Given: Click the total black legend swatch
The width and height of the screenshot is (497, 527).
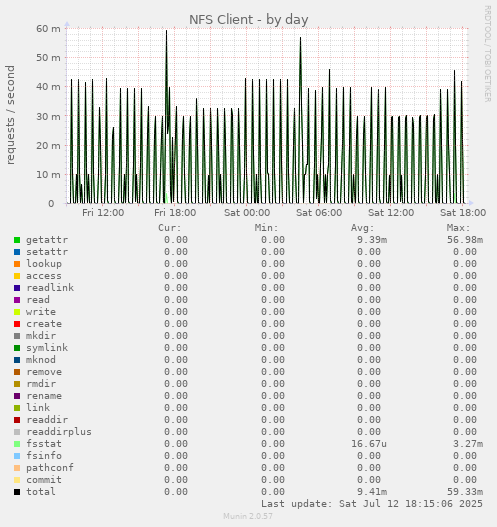Looking at the screenshot, I should [17, 492].
